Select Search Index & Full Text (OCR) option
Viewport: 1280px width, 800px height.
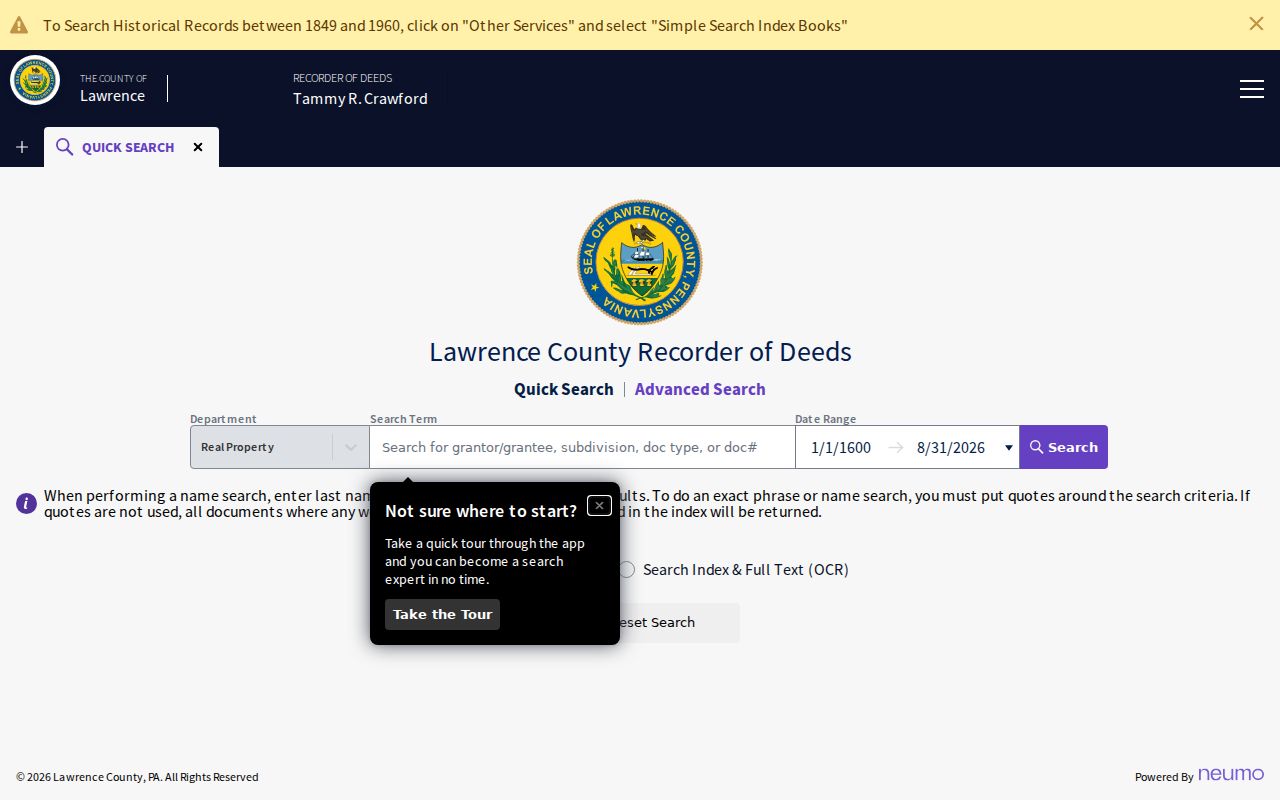click(734, 570)
